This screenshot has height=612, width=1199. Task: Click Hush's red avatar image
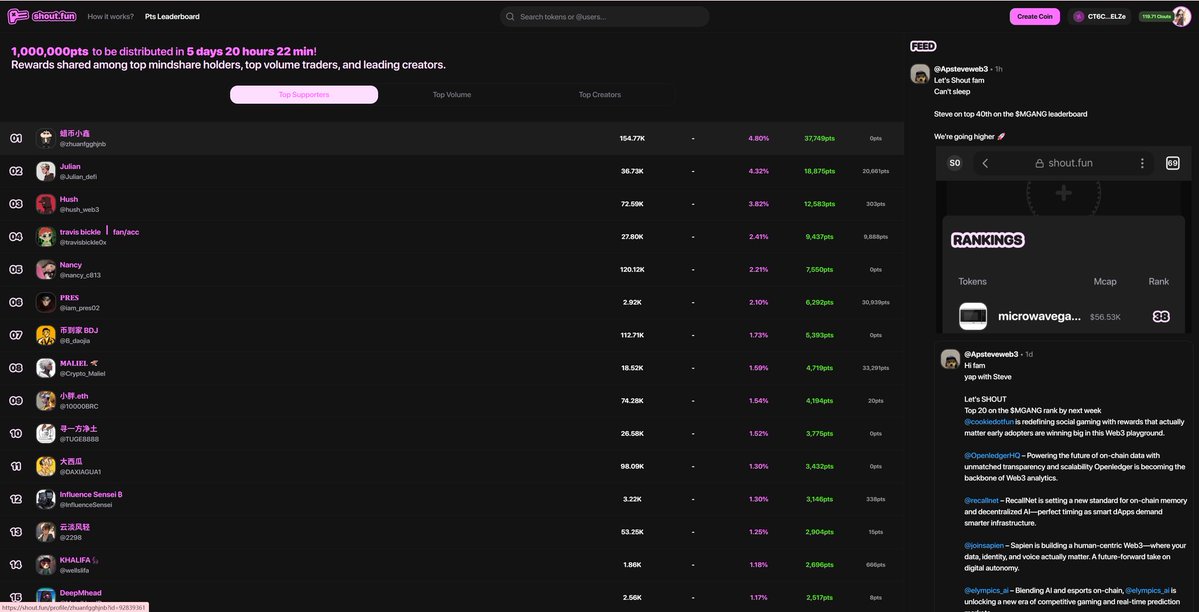click(x=46, y=204)
